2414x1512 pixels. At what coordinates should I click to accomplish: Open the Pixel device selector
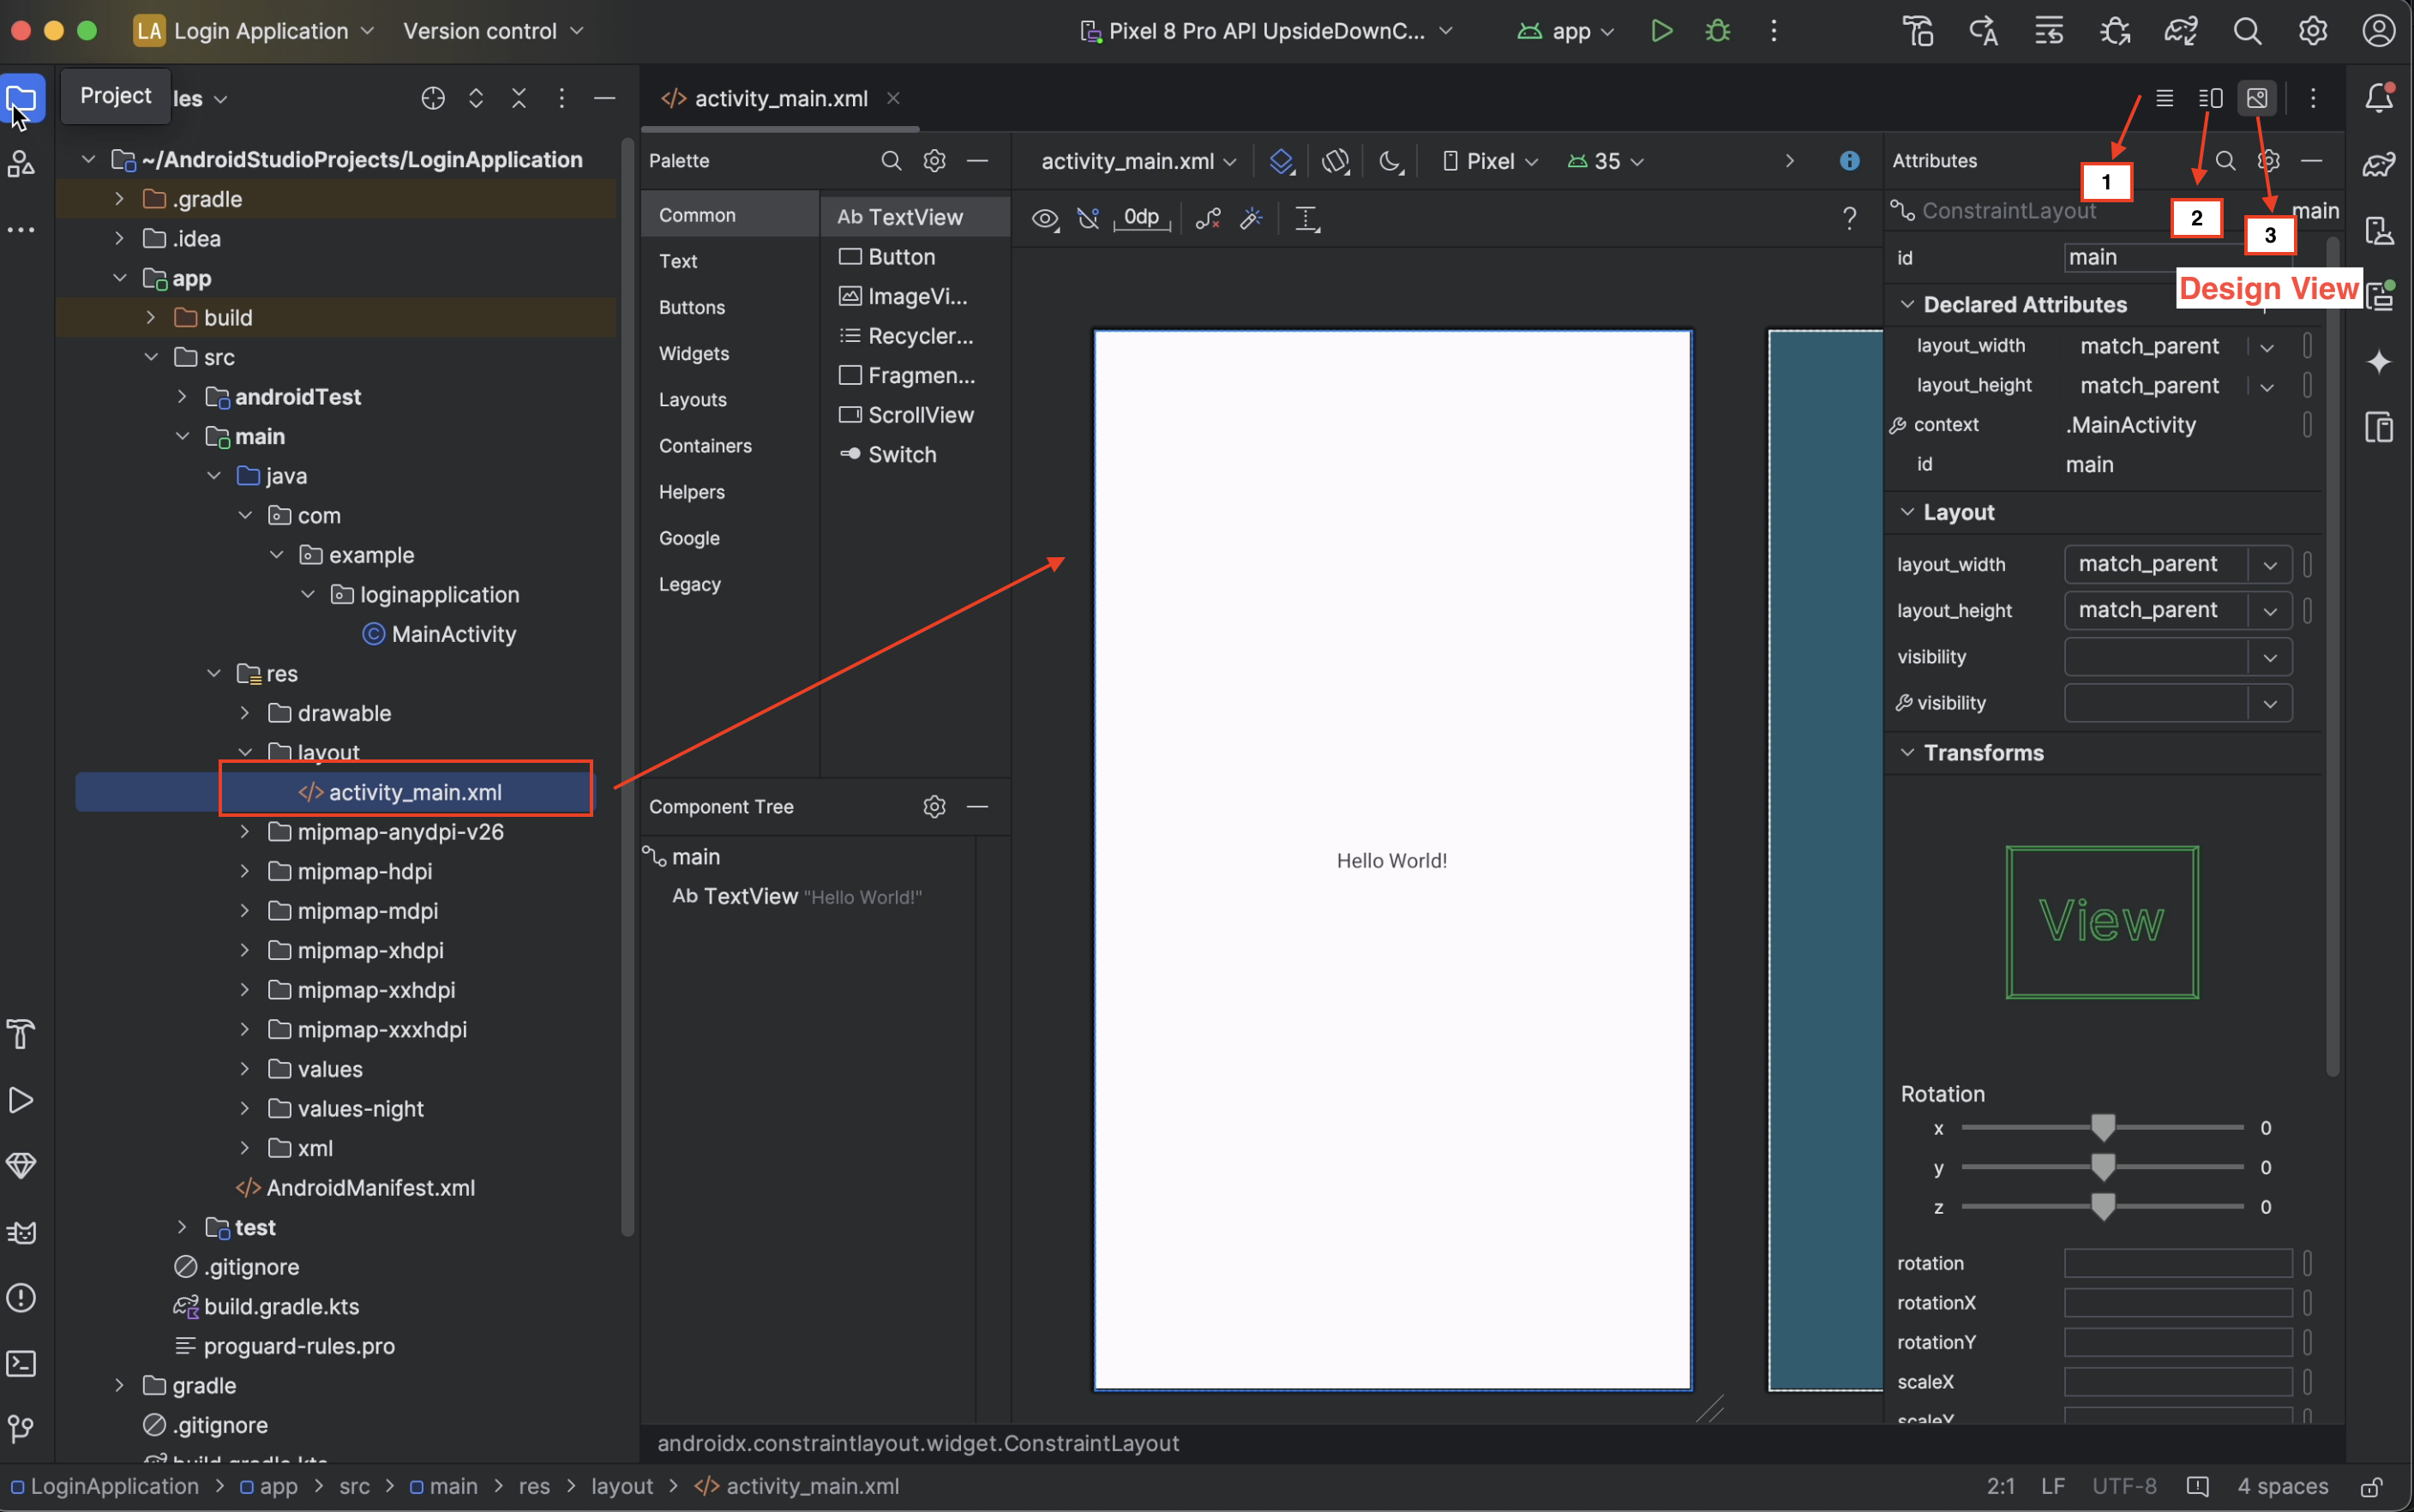coord(1490,161)
